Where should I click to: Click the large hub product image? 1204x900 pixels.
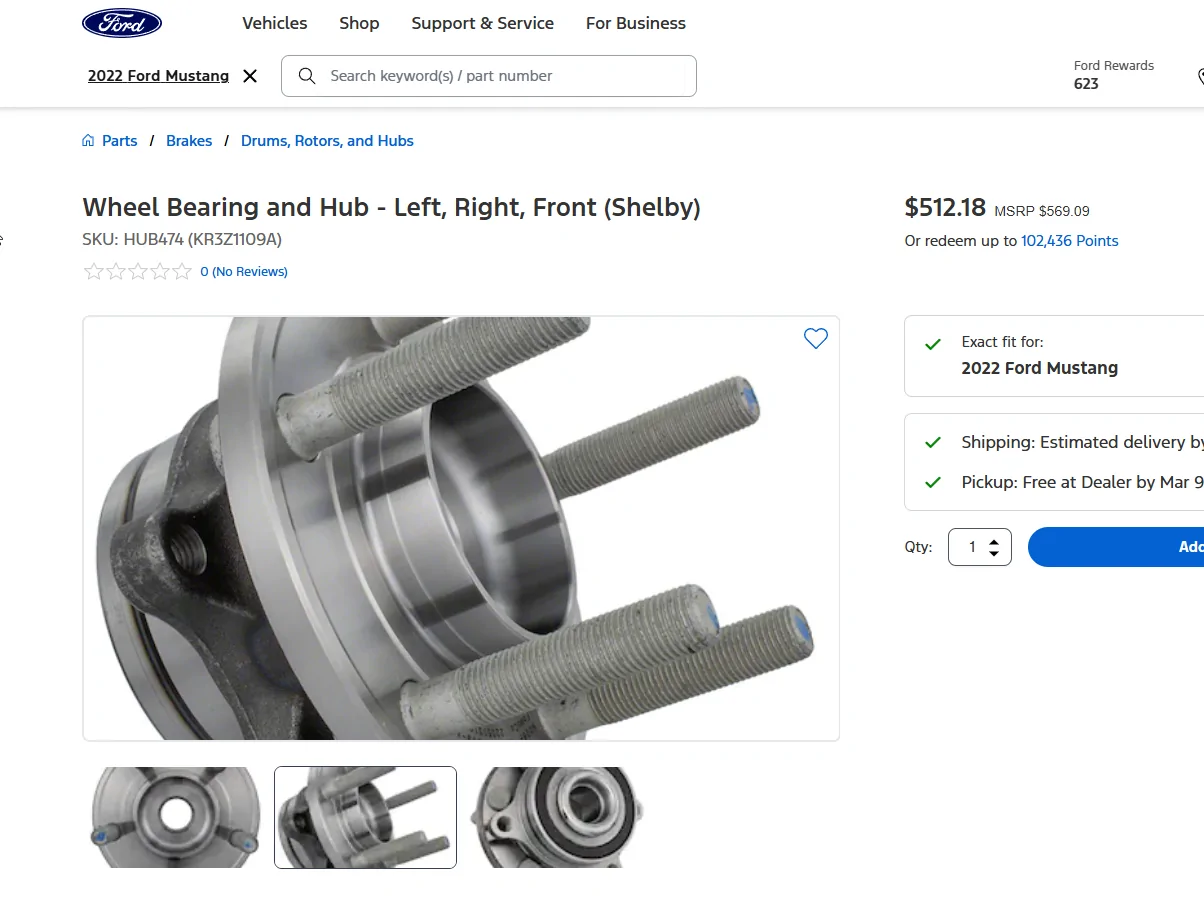click(x=461, y=529)
